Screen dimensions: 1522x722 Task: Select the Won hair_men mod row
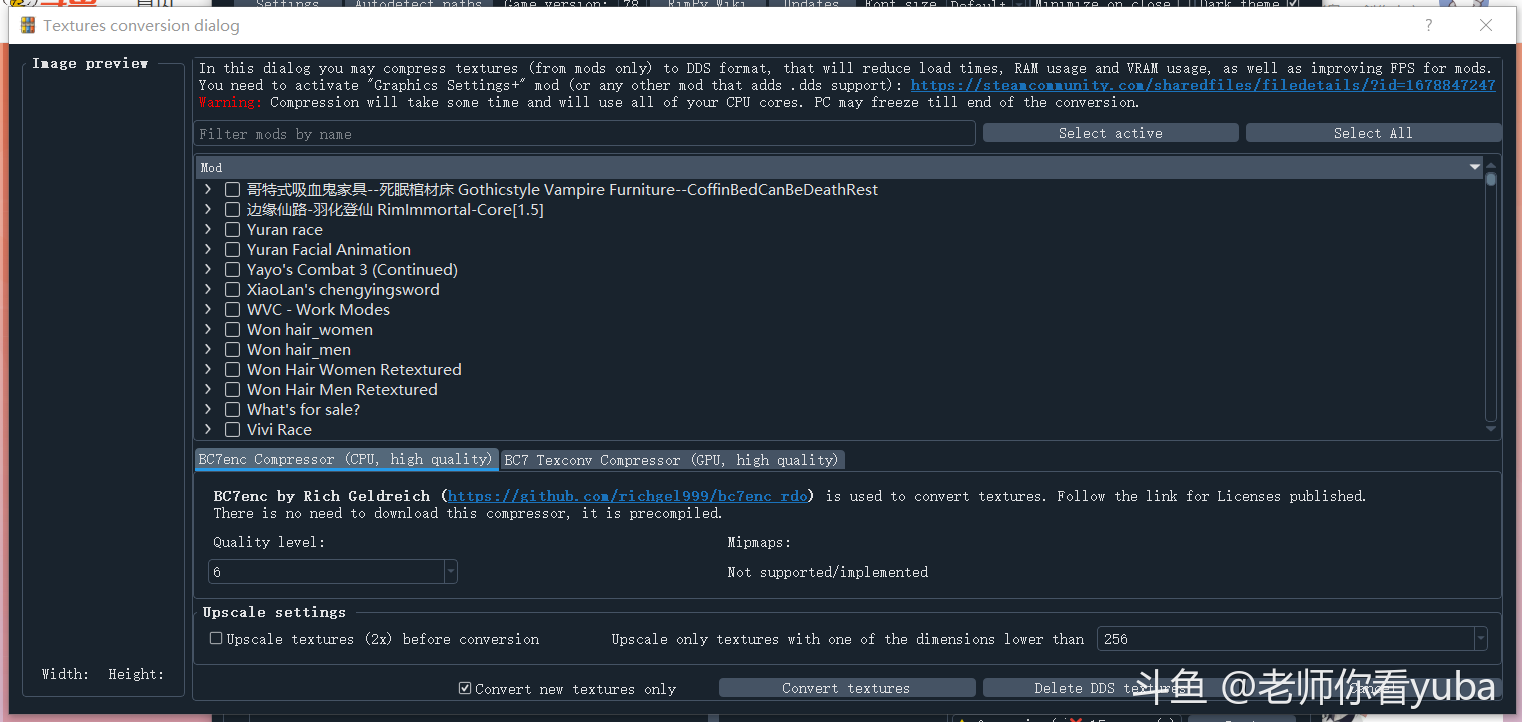coord(299,349)
